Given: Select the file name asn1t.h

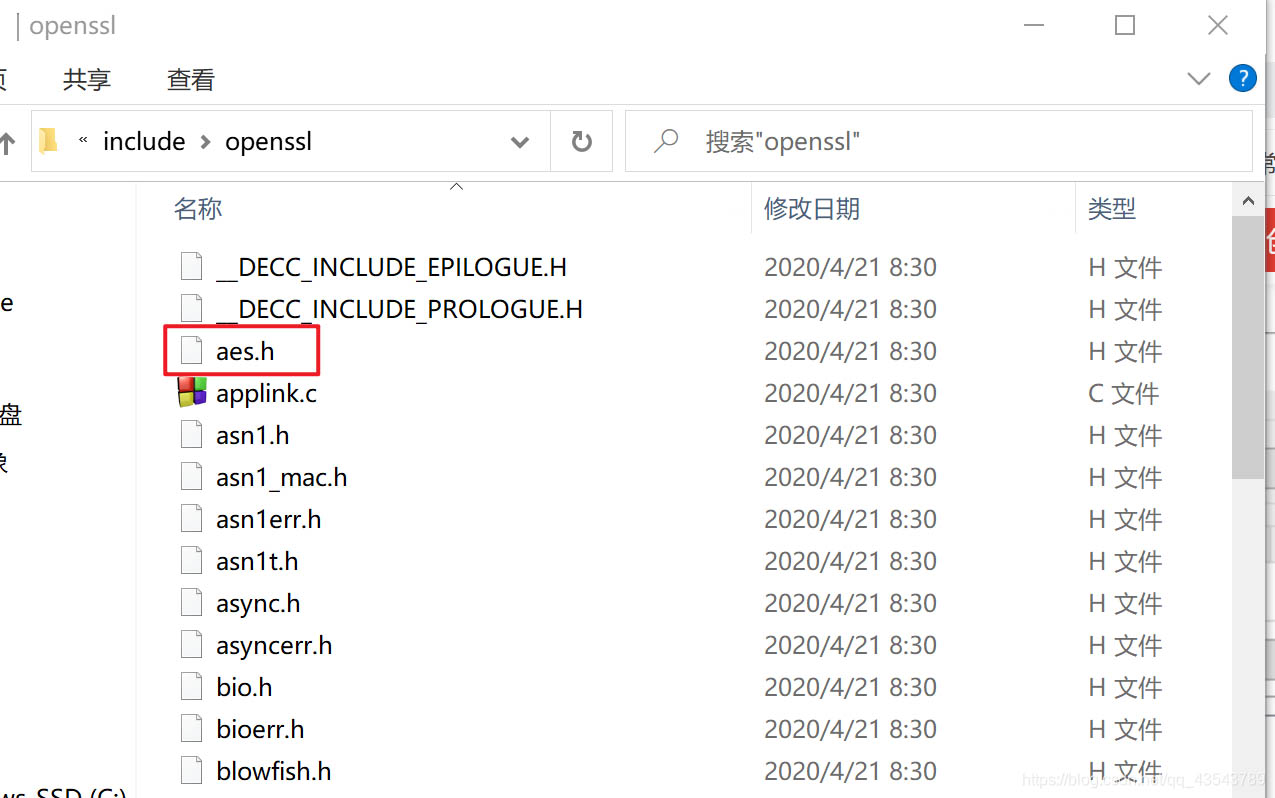Looking at the screenshot, I should pos(257,561).
